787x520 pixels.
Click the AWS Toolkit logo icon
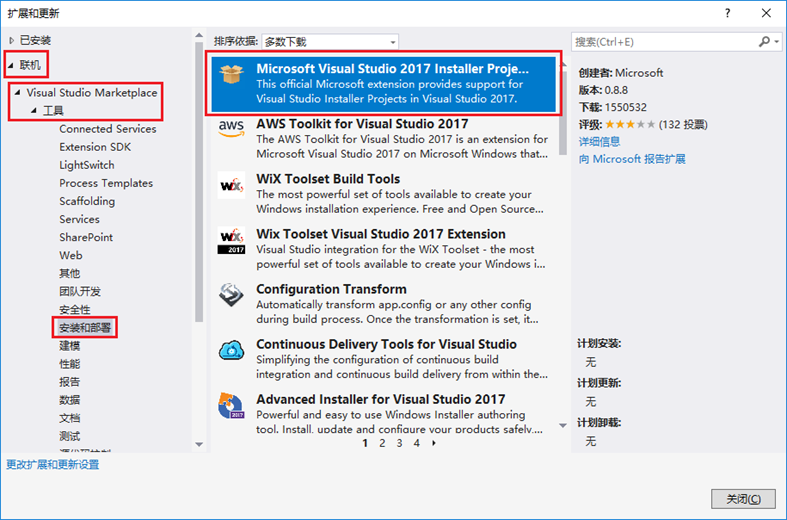click(x=231, y=128)
